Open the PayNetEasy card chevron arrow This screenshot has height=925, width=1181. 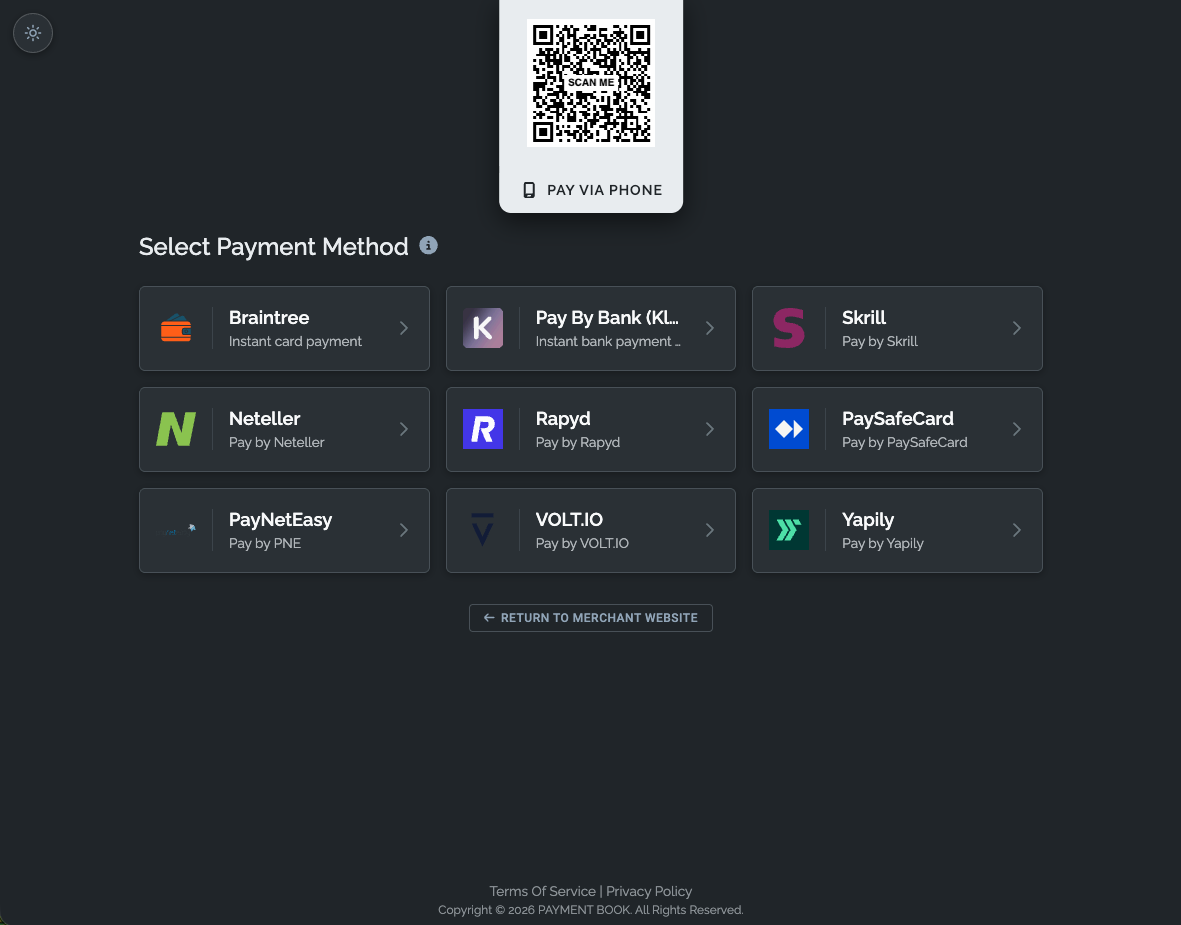[x=404, y=530]
